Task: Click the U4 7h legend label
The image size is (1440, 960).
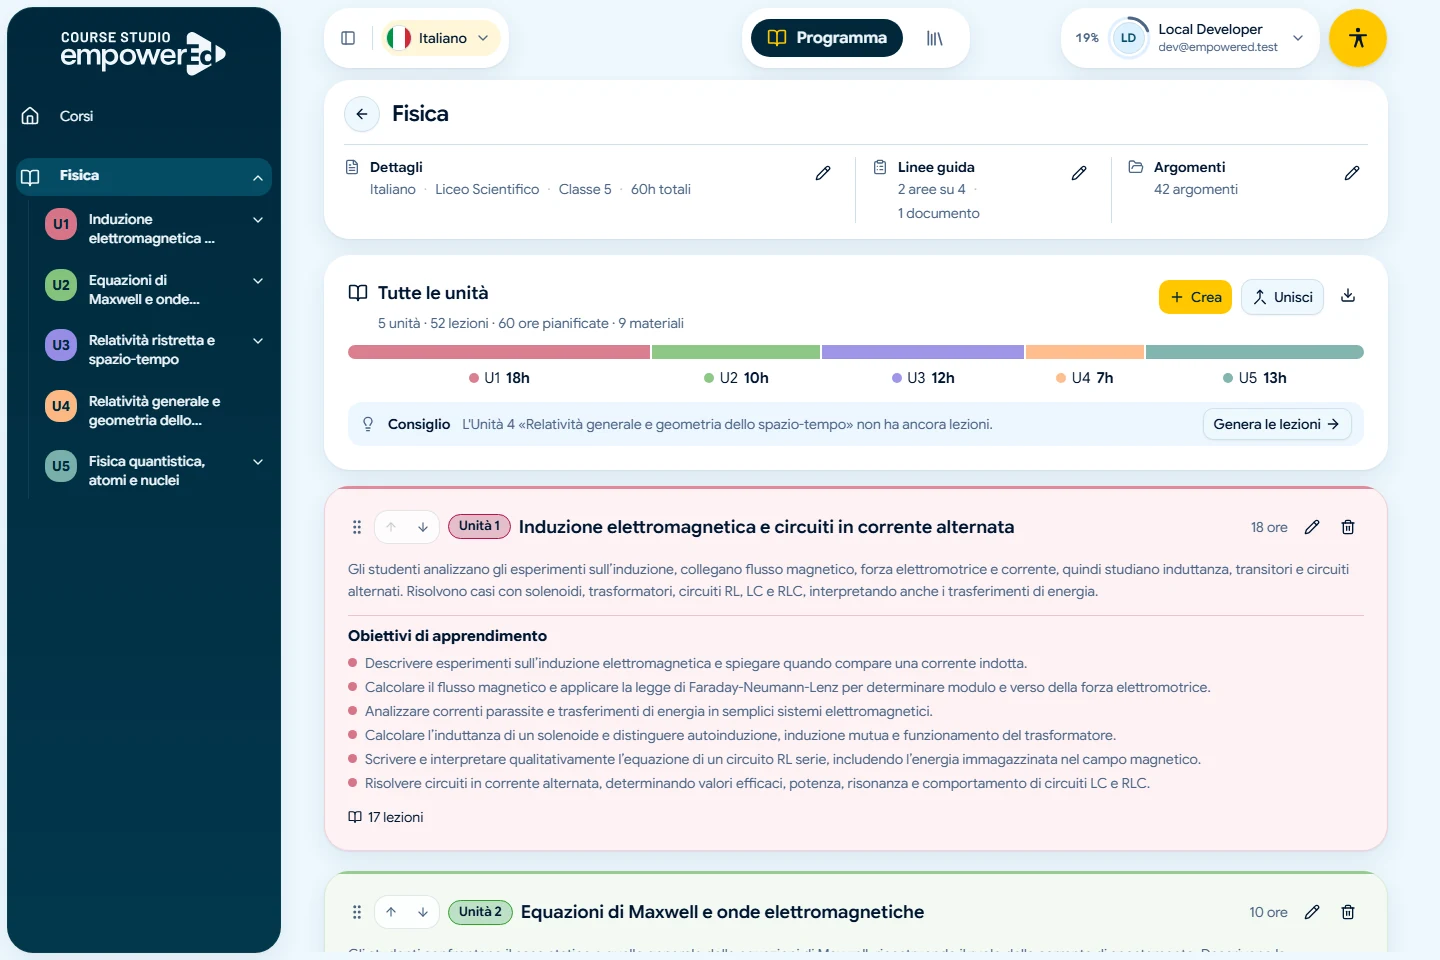Action: pos(1085,378)
